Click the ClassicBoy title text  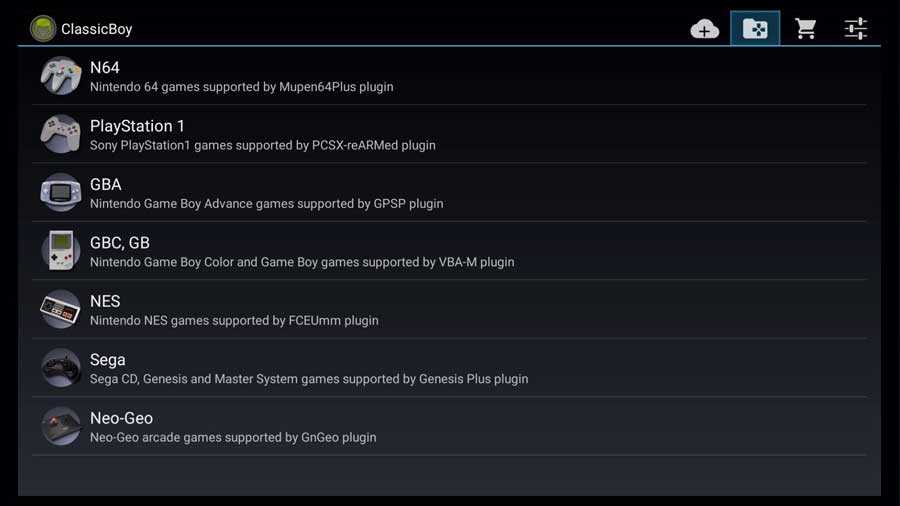97,29
